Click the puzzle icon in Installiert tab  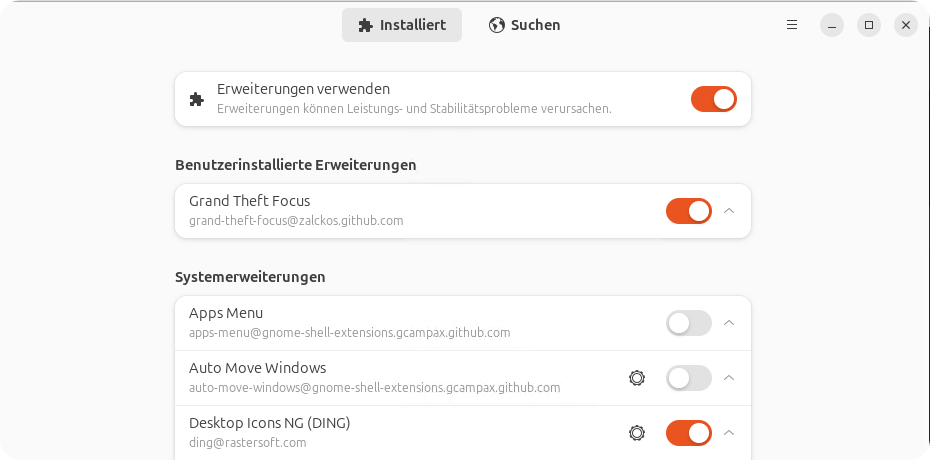click(365, 25)
